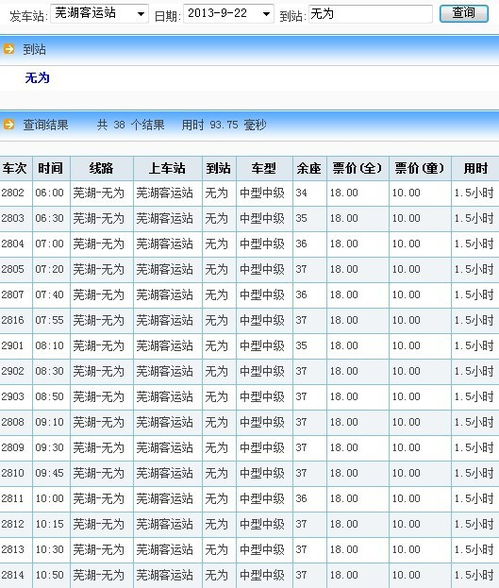
Task: Click child price 10.00 in row 2816
Action: click(x=406, y=320)
